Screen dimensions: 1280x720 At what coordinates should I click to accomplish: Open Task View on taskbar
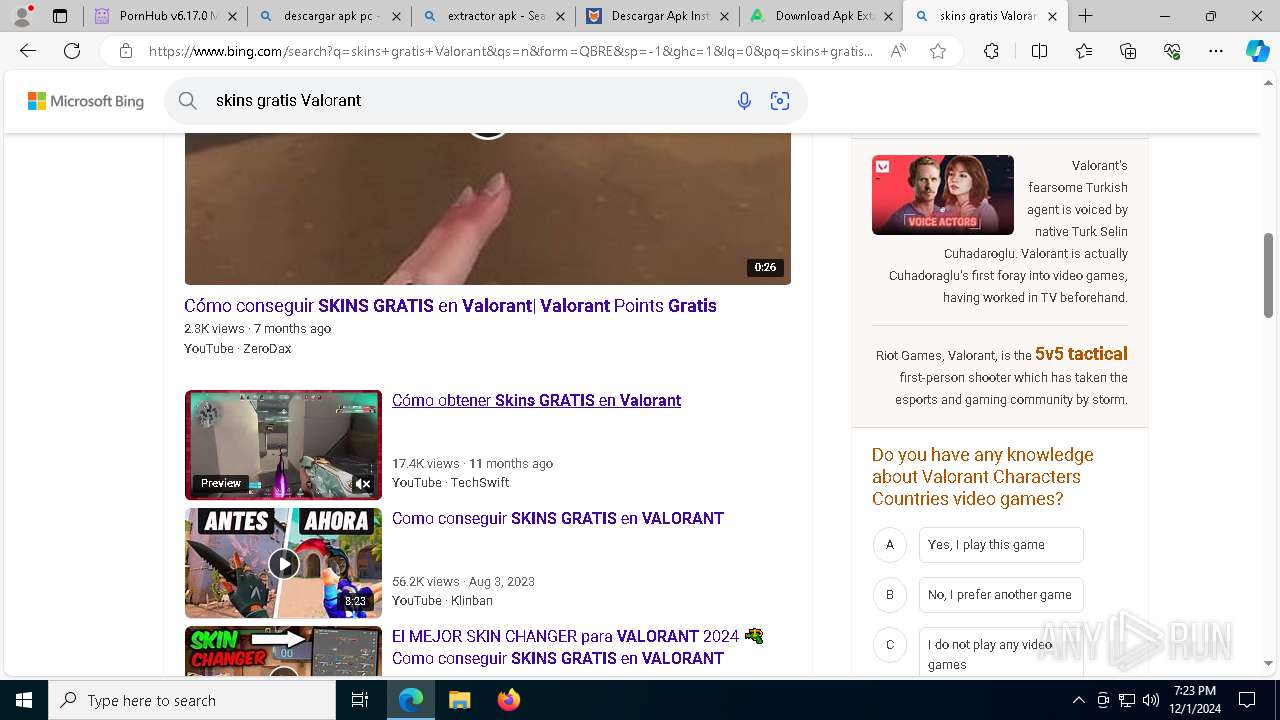coord(360,700)
